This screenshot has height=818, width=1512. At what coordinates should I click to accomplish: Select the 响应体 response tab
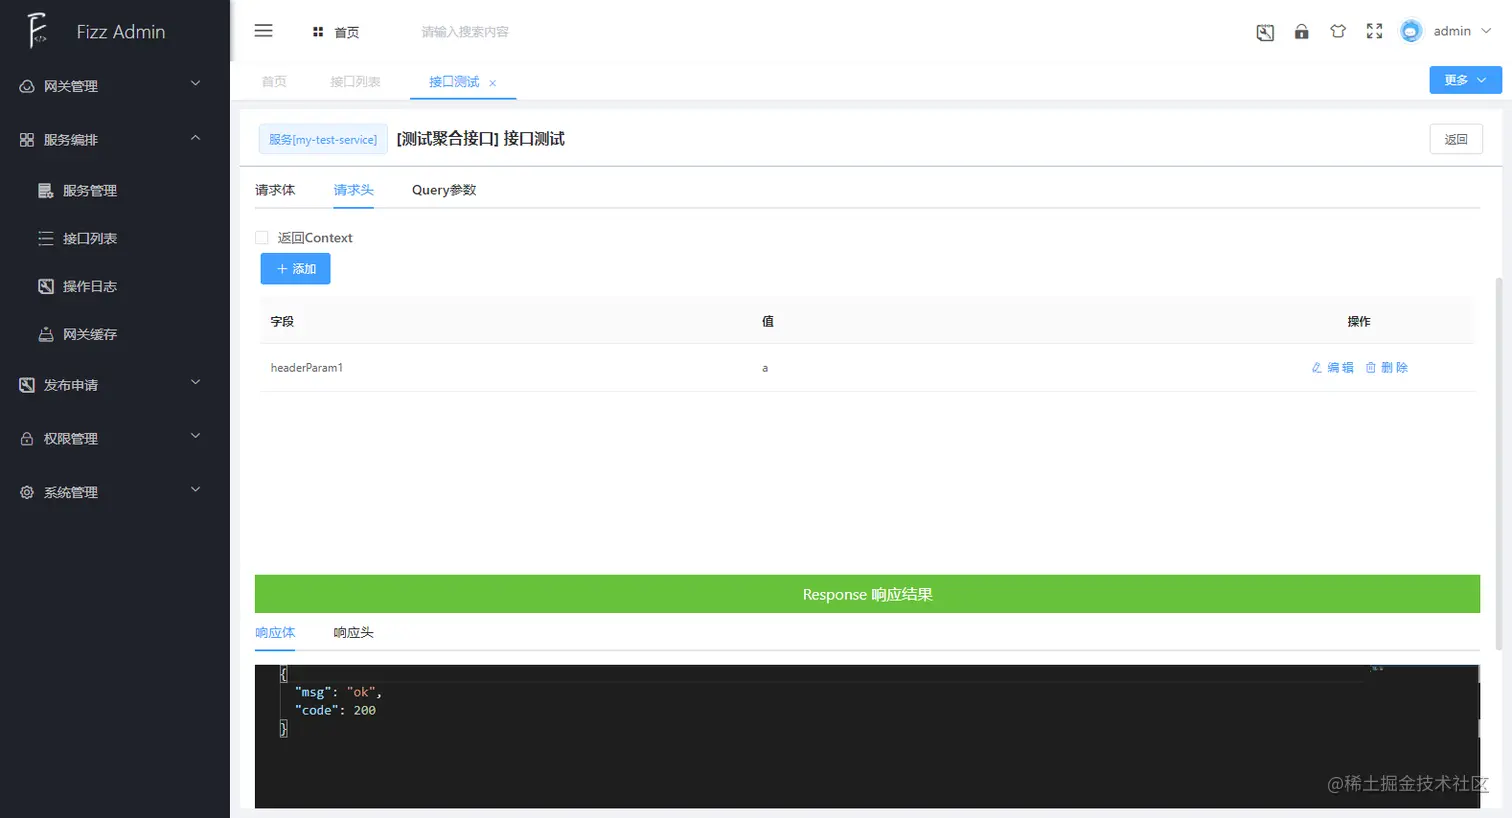[275, 633]
